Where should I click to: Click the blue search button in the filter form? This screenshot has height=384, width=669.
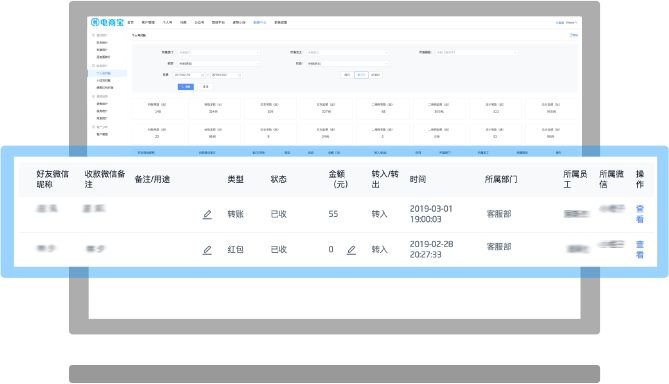186,87
